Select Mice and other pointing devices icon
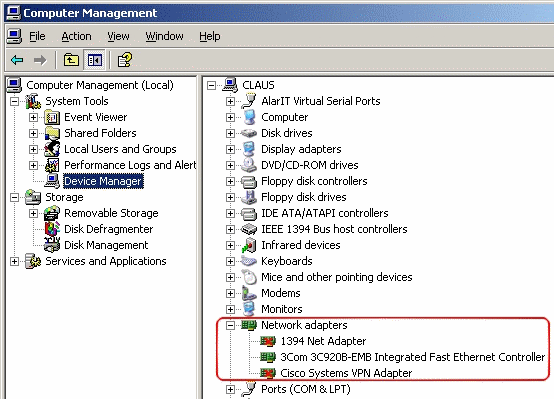This screenshot has height=399, width=554. pyautogui.click(x=250, y=277)
